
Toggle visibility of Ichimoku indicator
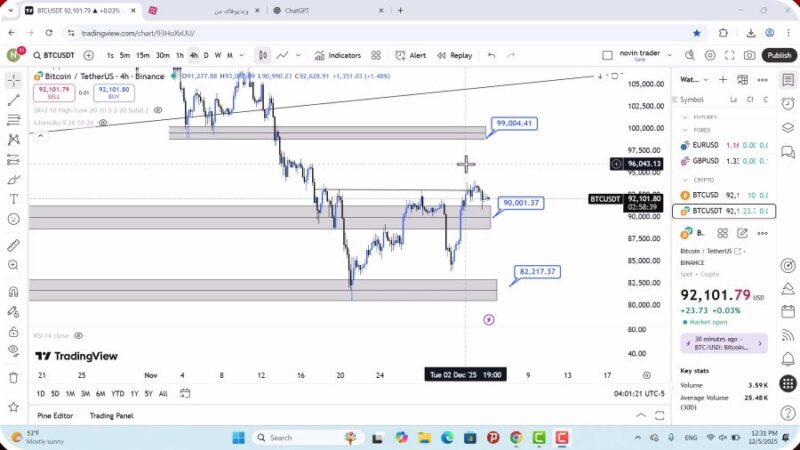105,123
